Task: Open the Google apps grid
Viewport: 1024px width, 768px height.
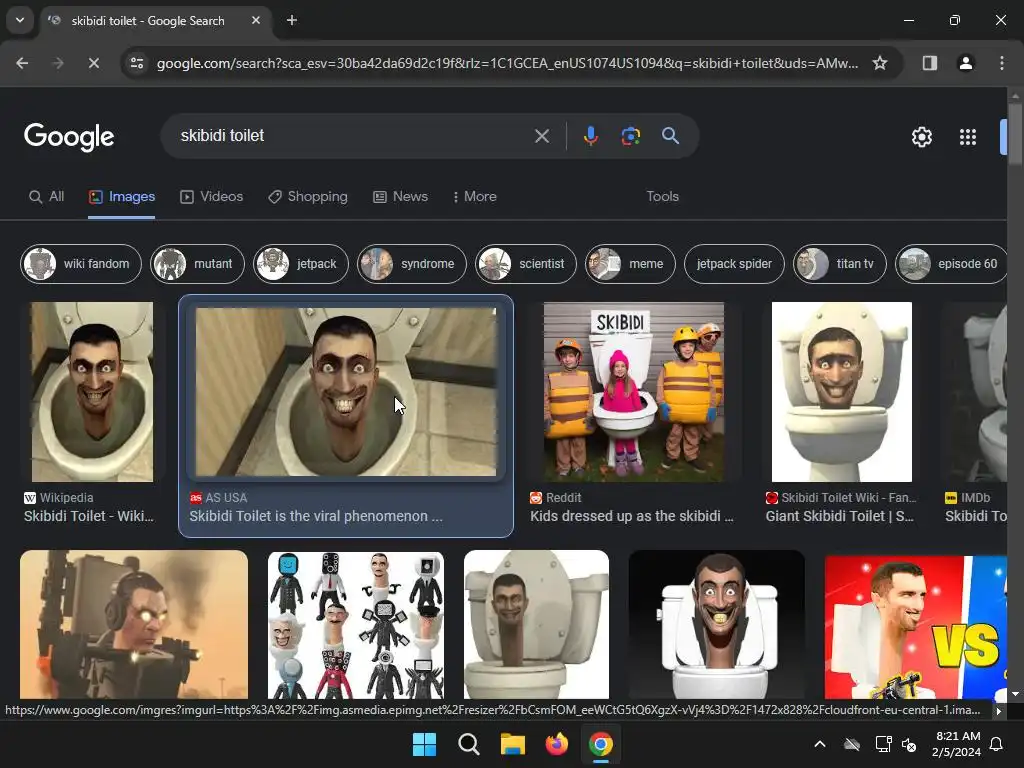Action: click(968, 136)
